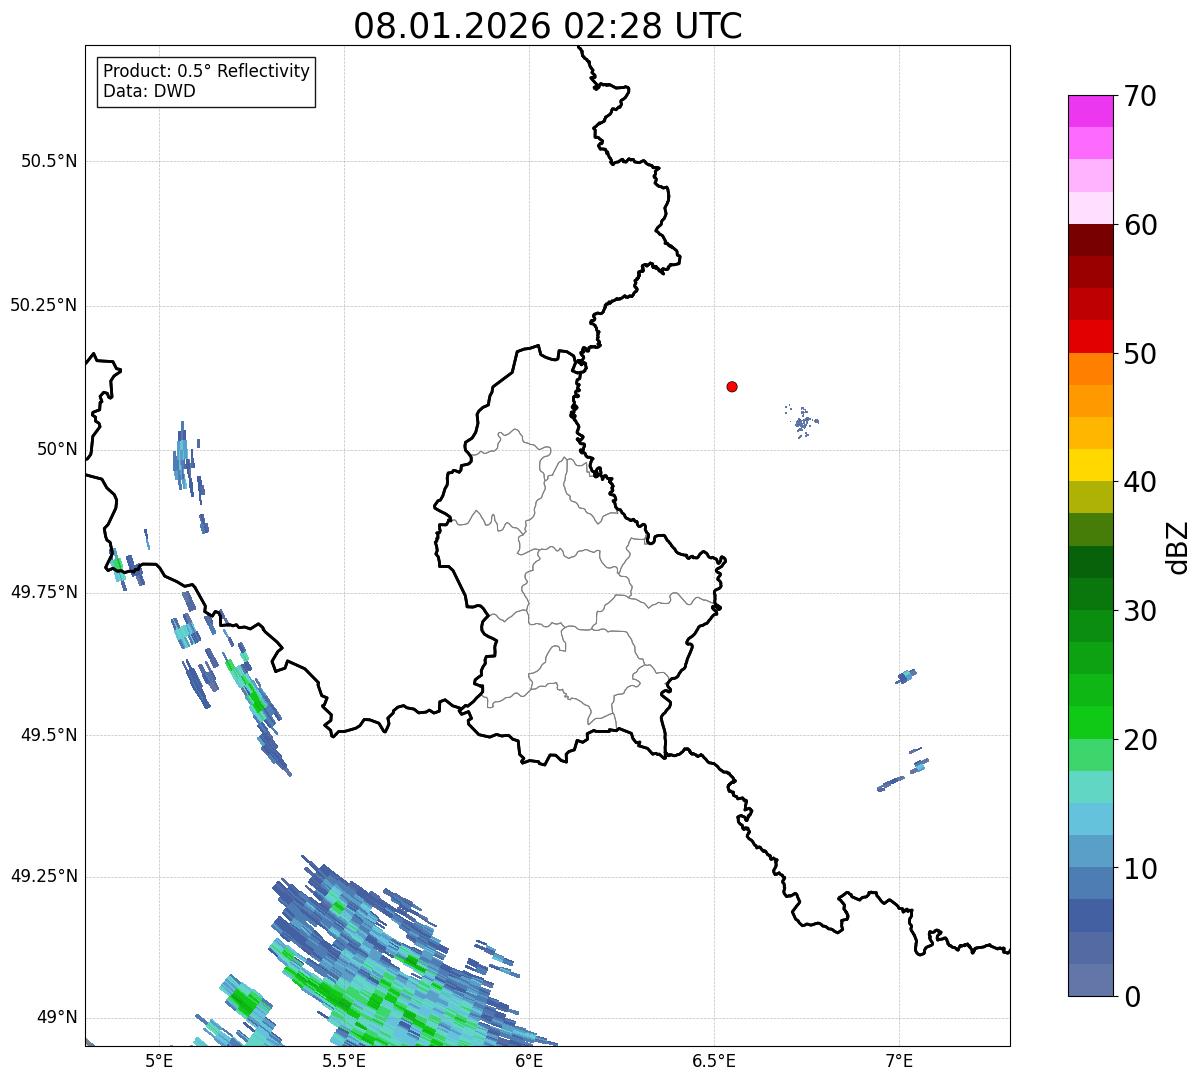Click the dBZ colorbar axis label
1202x1081 pixels.
(x=1178, y=547)
